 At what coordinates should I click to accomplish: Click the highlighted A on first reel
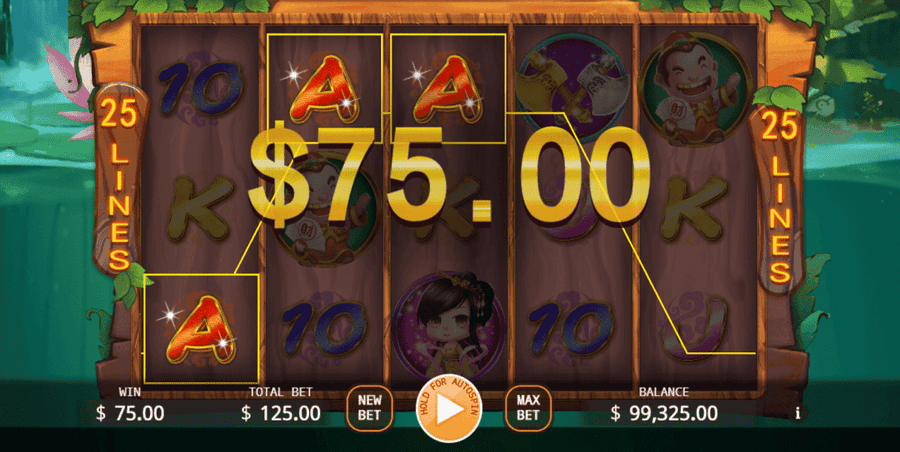pyautogui.click(x=201, y=329)
